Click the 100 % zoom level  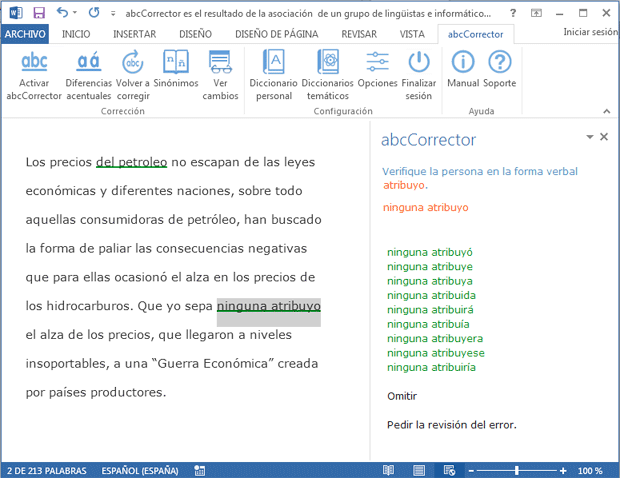pyautogui.click(x=590, y=471)
